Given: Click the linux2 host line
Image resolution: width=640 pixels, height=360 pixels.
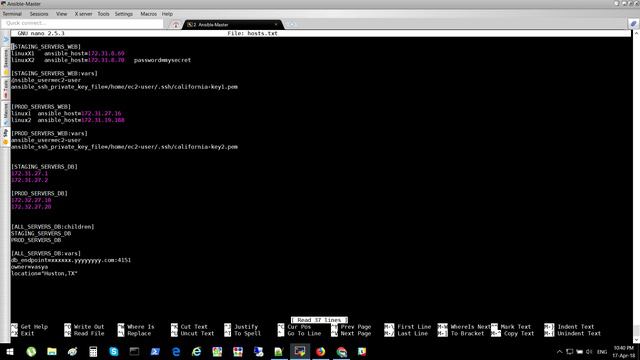Looking at the screenshot, I should pos(68,120).
